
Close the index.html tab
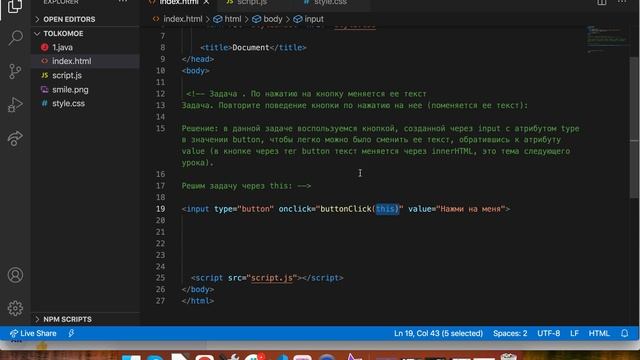click(206, 2)
